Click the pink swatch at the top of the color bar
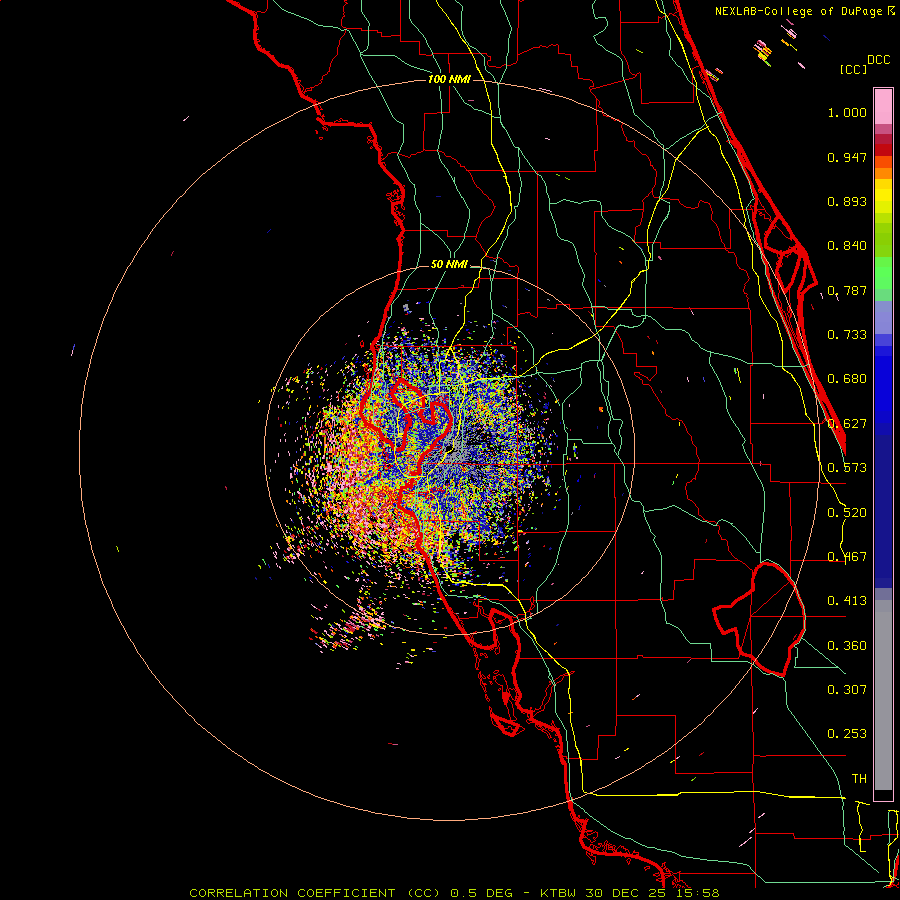Screen dimensions: 900x900 click(883, 107)
